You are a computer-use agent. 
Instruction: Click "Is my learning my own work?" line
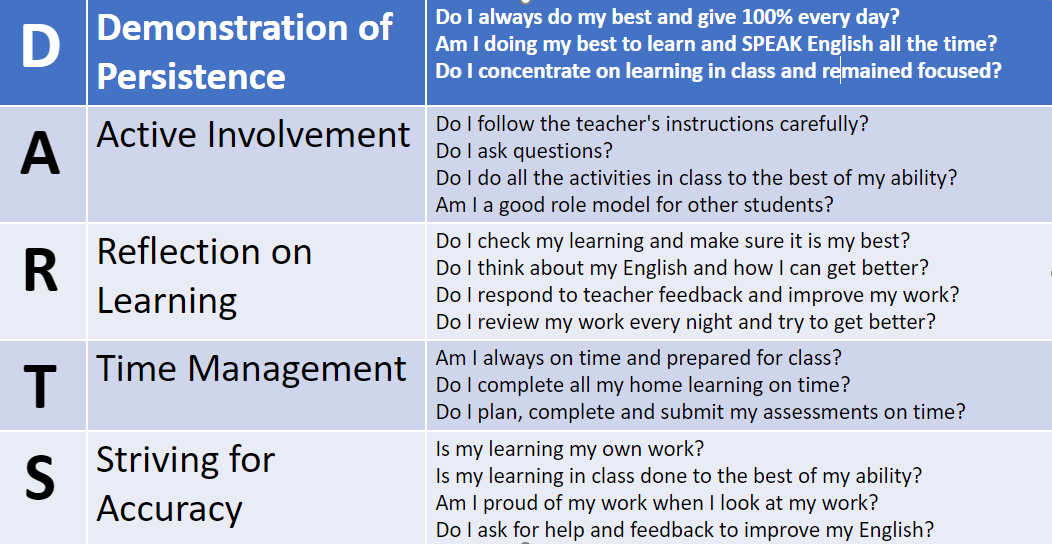click(570, 449)
